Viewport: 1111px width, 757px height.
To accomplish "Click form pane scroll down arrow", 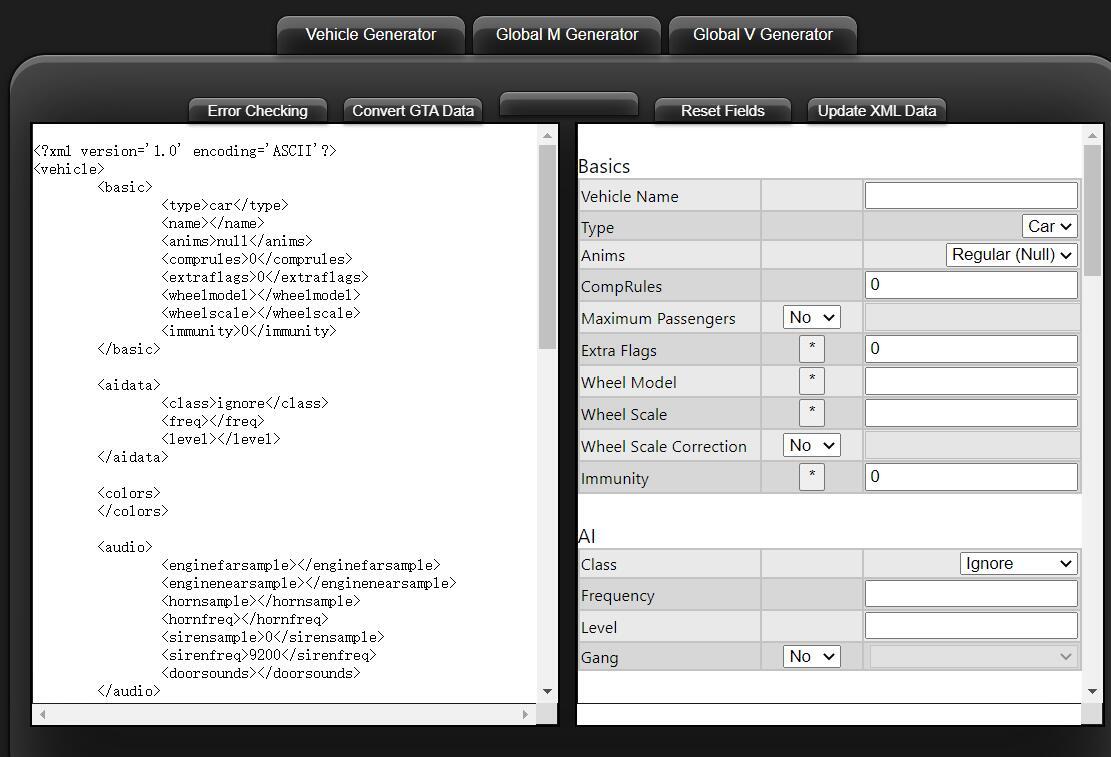I will point(1092,691).
